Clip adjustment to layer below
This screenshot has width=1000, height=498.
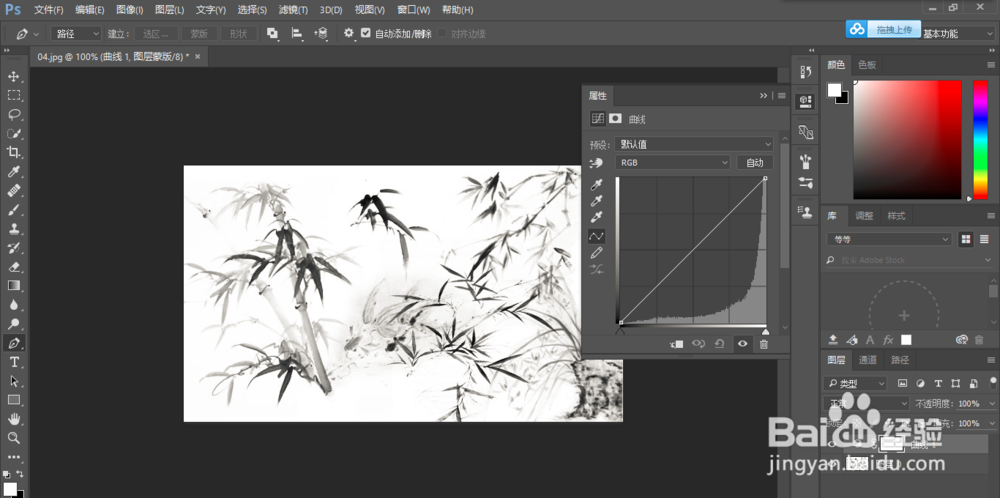point(677,344)
